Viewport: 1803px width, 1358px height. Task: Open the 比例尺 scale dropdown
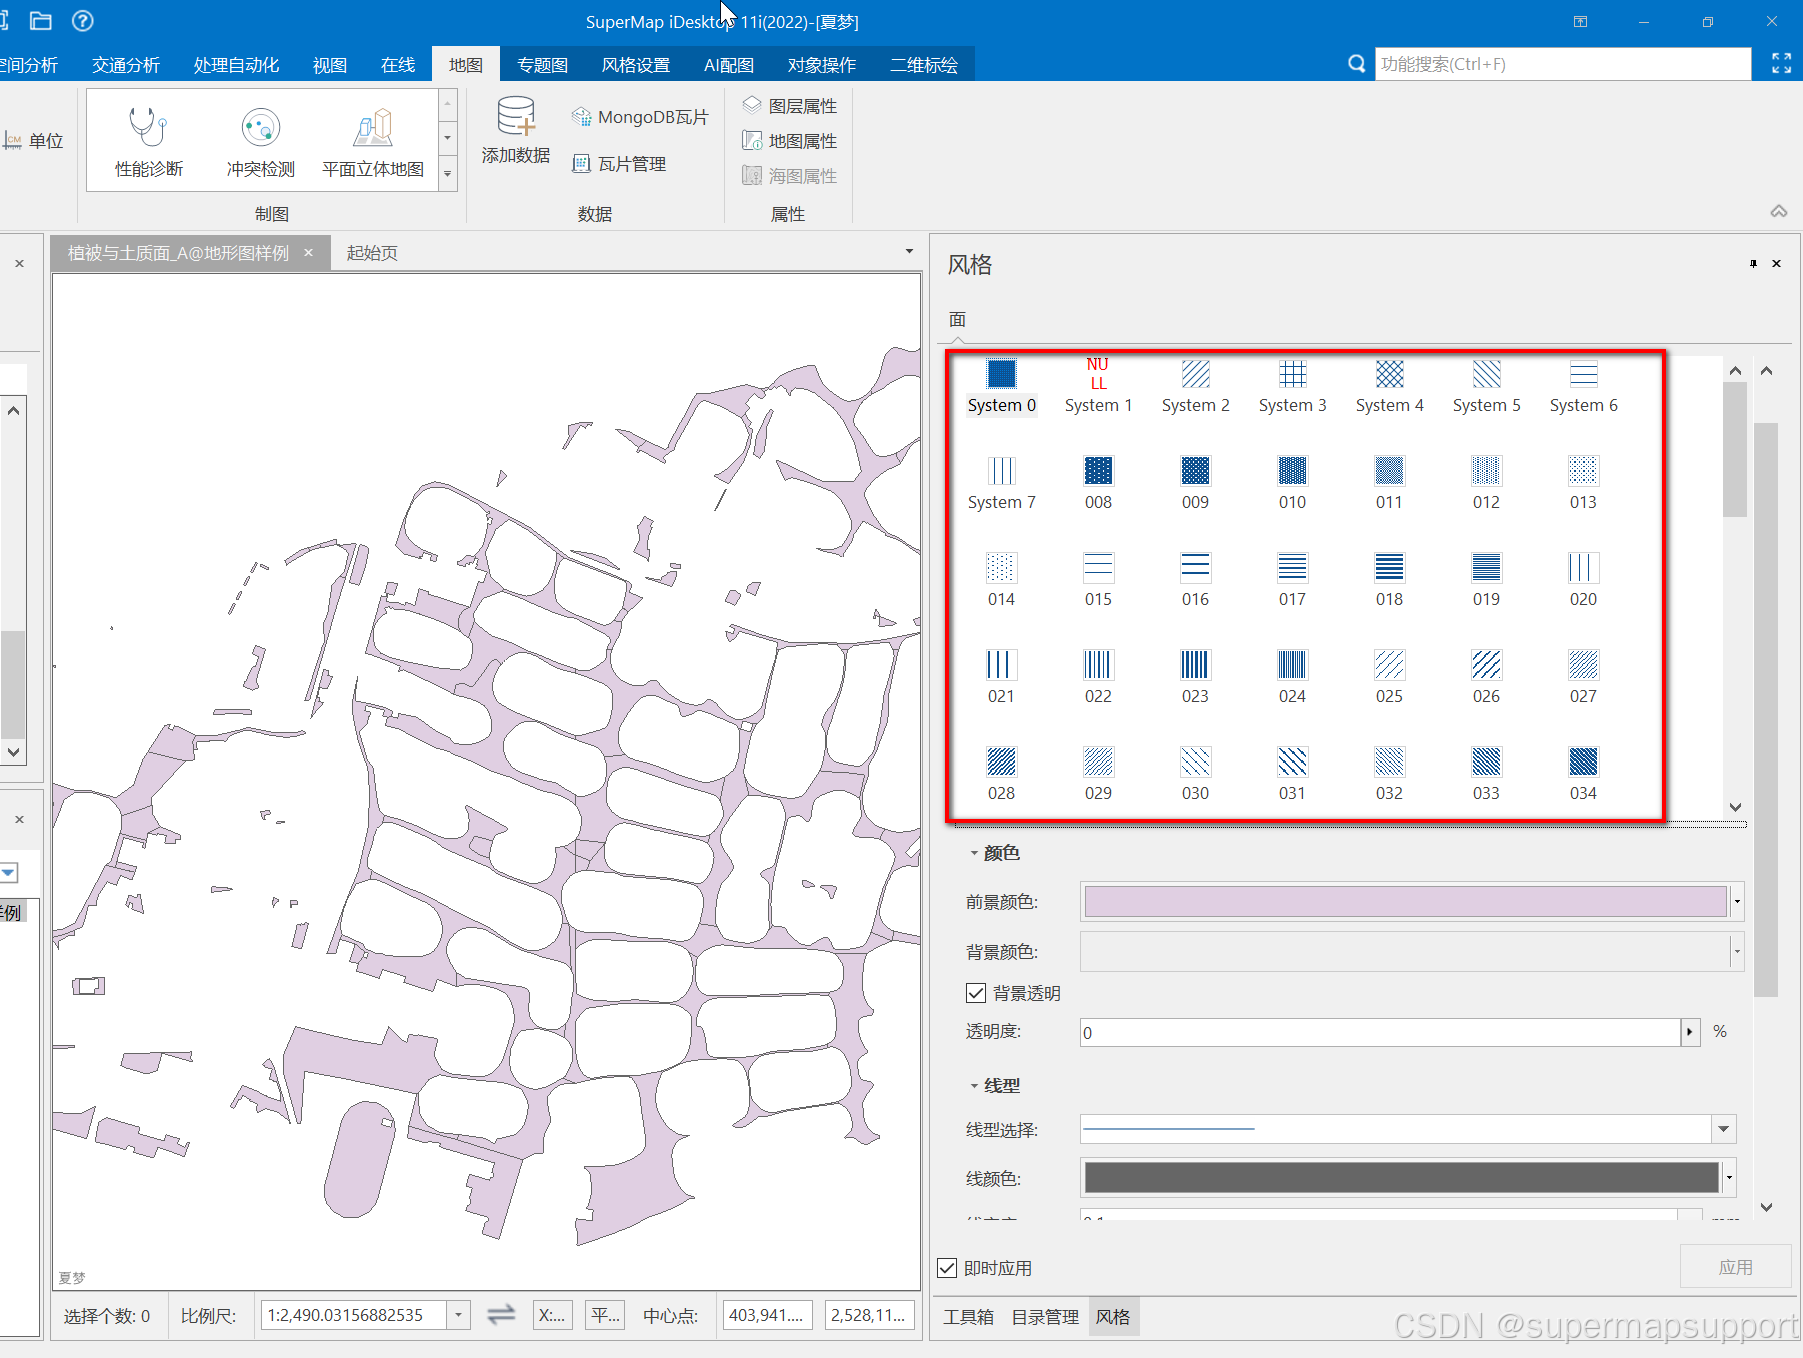coord(458,1315)
